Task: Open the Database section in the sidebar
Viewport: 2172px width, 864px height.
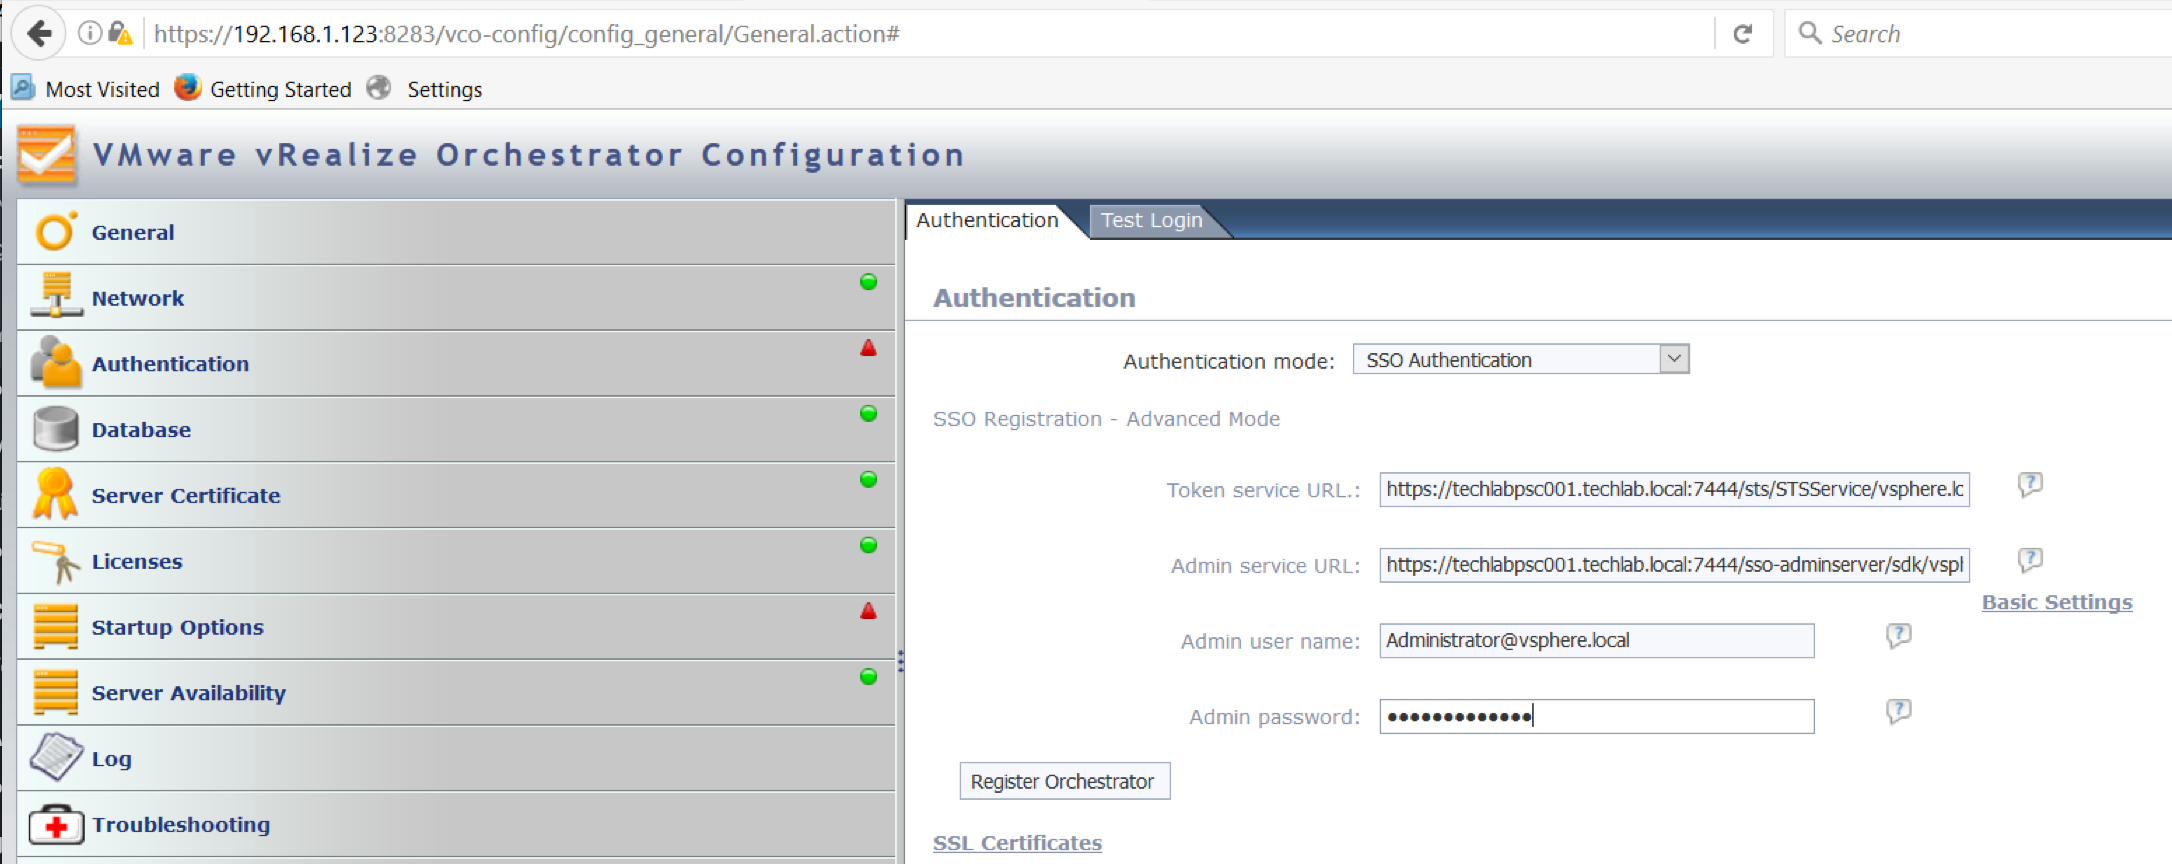Action: pos(456,430)
